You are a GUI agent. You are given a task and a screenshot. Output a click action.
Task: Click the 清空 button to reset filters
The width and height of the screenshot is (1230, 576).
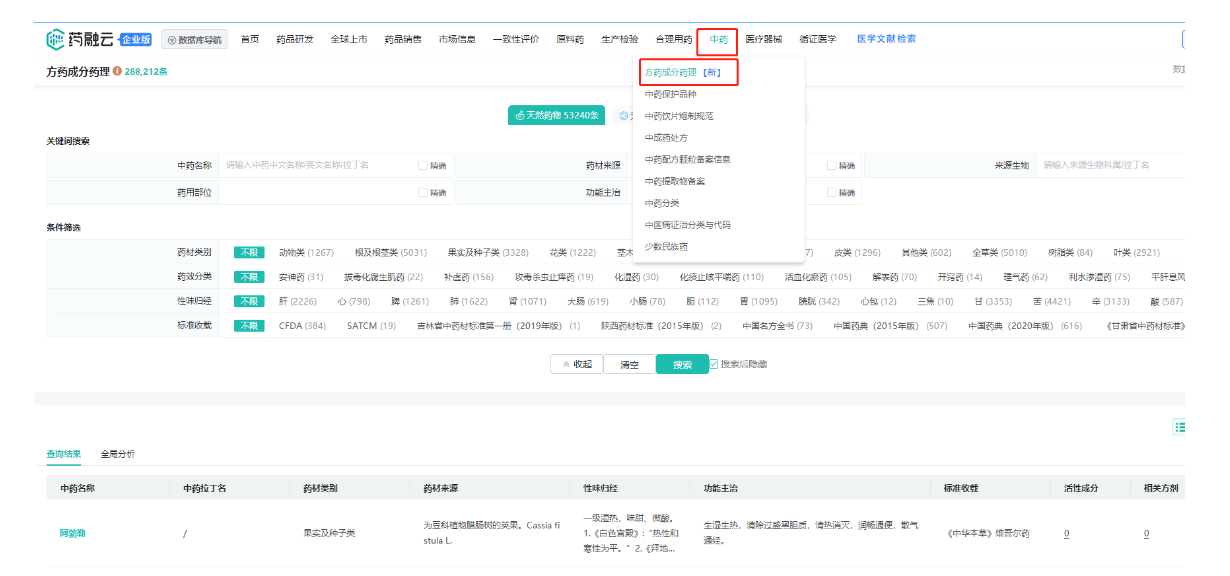pos(629,365)
